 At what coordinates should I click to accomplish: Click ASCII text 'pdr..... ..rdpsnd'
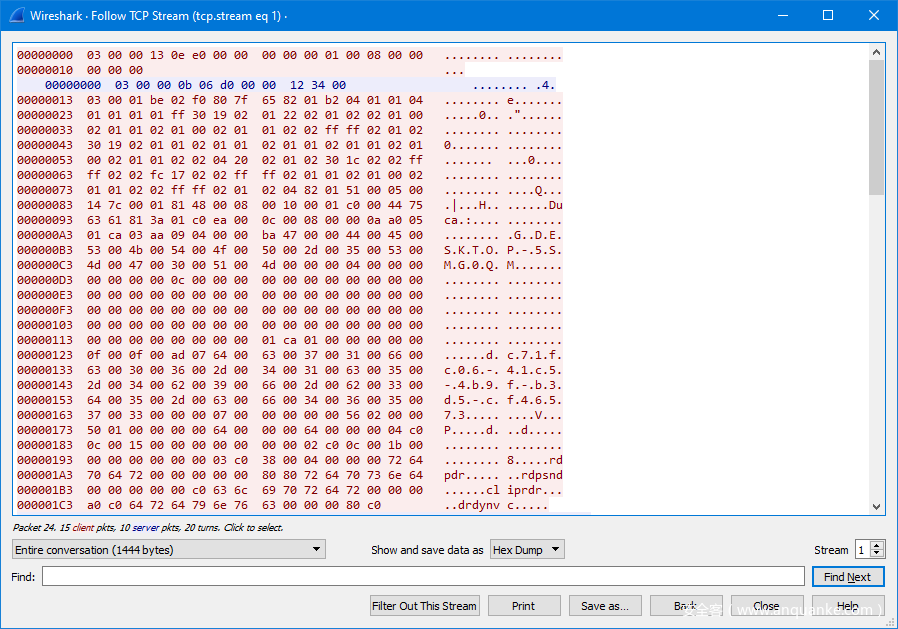pos(503,475)
